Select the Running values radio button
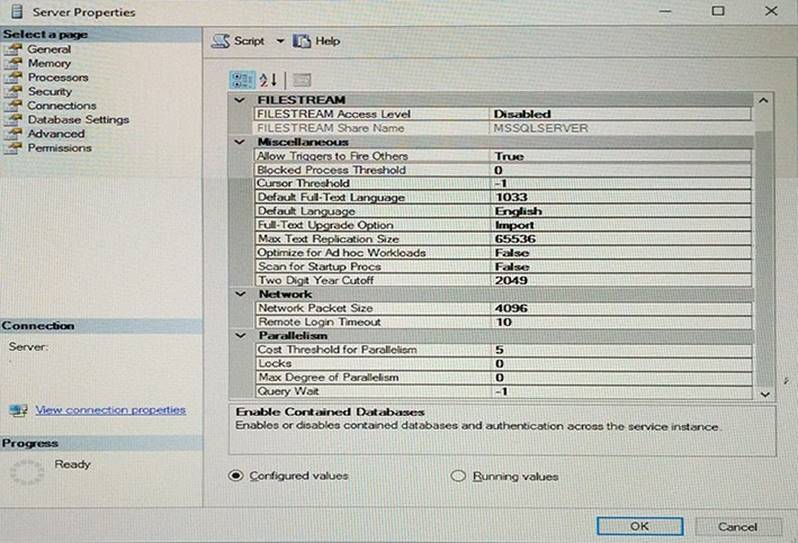The height and width of the screenshot is (543, 798). pos(459,476)
